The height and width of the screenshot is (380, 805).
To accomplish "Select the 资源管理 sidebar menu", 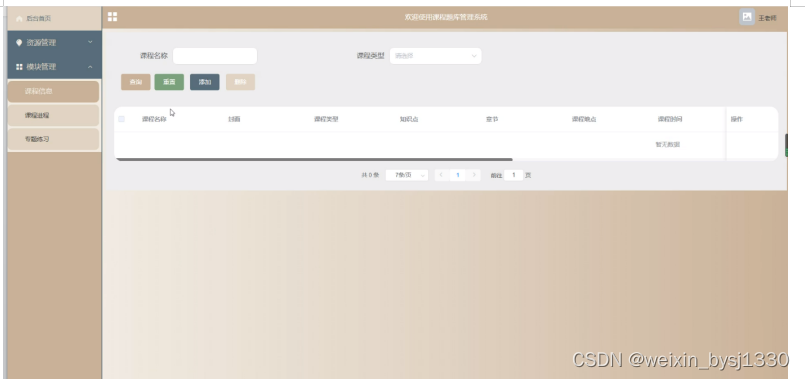I will (54, 43).
